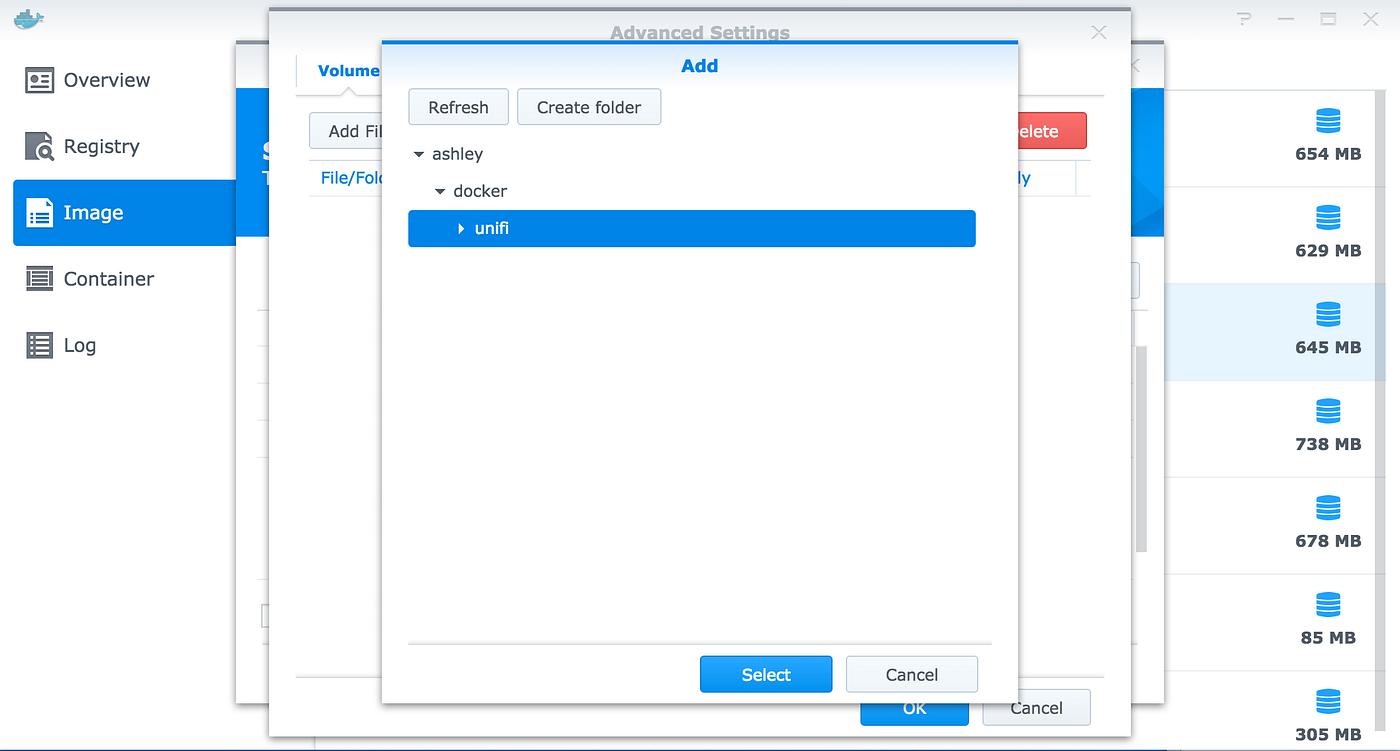
Task: Switch to the Volume tab
Action: point(348,70)
